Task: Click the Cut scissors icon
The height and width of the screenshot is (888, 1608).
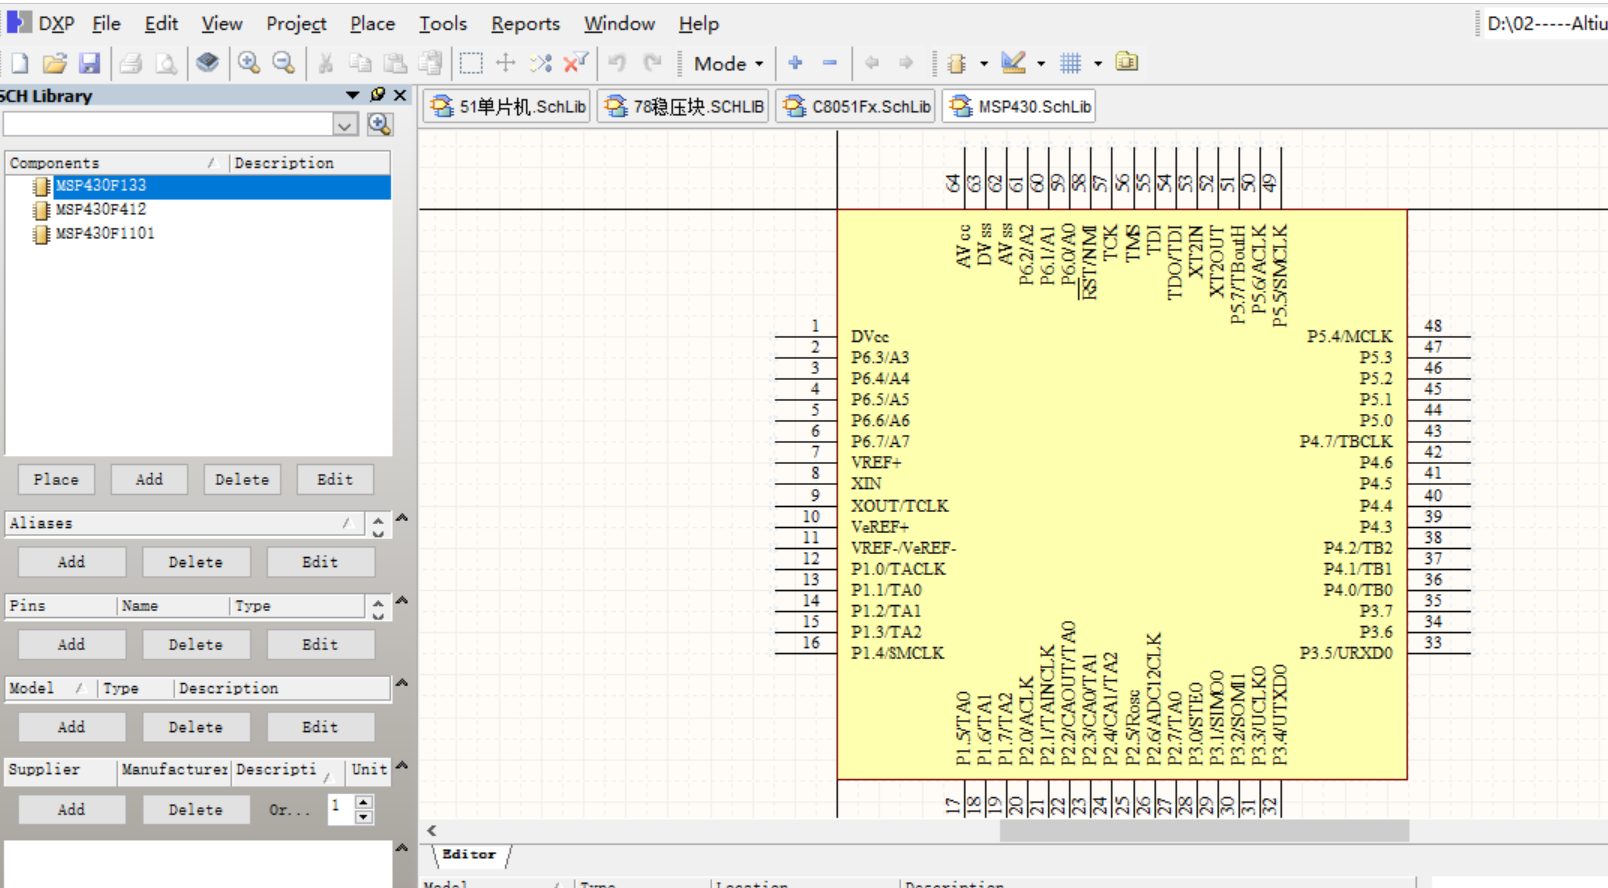Action: (x=325, y=63)
